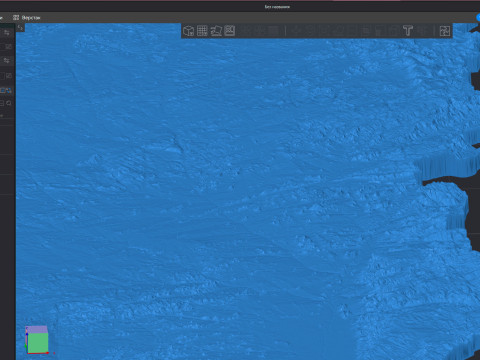This screenshot has height=360, width=480.
Task: Click the magnifier icon in left panel
Action: point(9,103)
